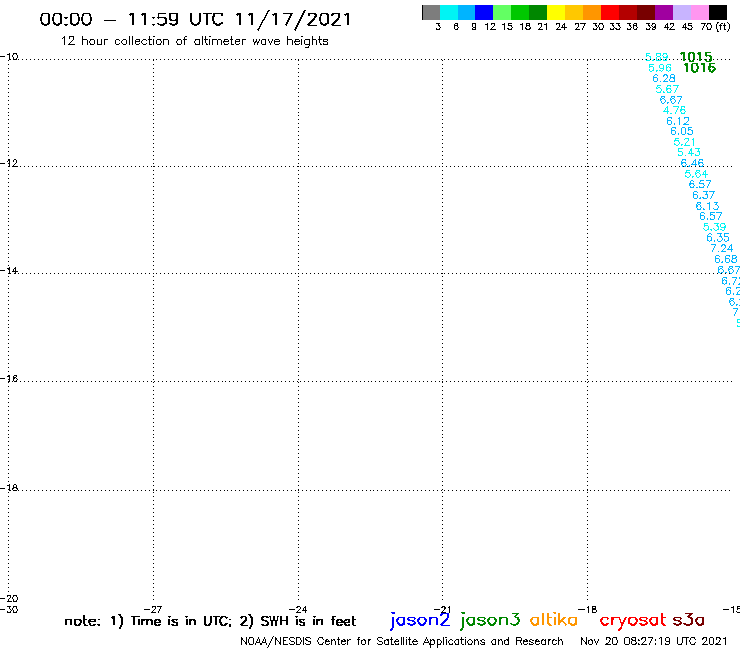Image resolution: width=740 pixels, height=650 pixels.
Task: Click the 6.35 wave height reading
Action: [x=718, y=237]
